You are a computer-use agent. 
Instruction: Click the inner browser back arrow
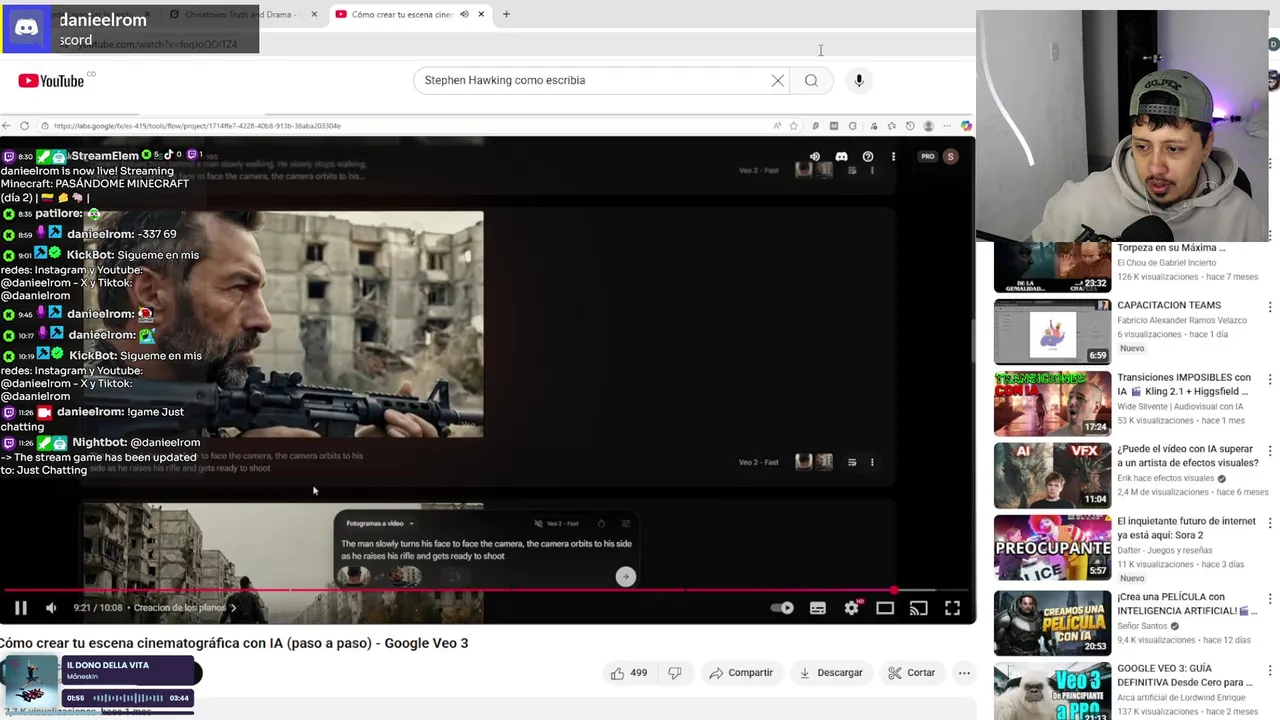7,126
